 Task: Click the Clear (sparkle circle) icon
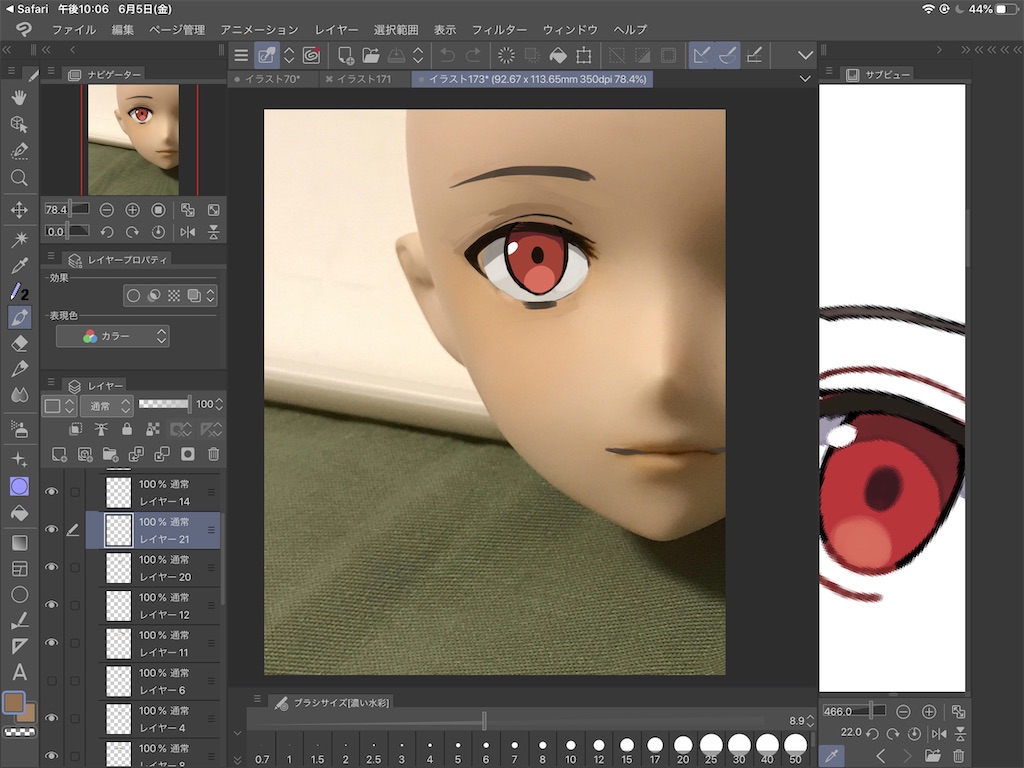pyautogui.click(x=506, y=56)
